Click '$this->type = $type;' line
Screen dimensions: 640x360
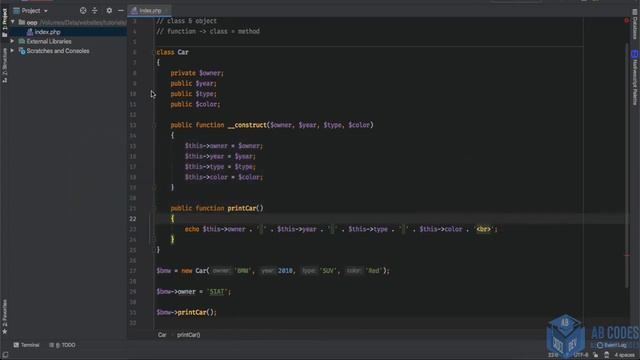click(220, 167)
